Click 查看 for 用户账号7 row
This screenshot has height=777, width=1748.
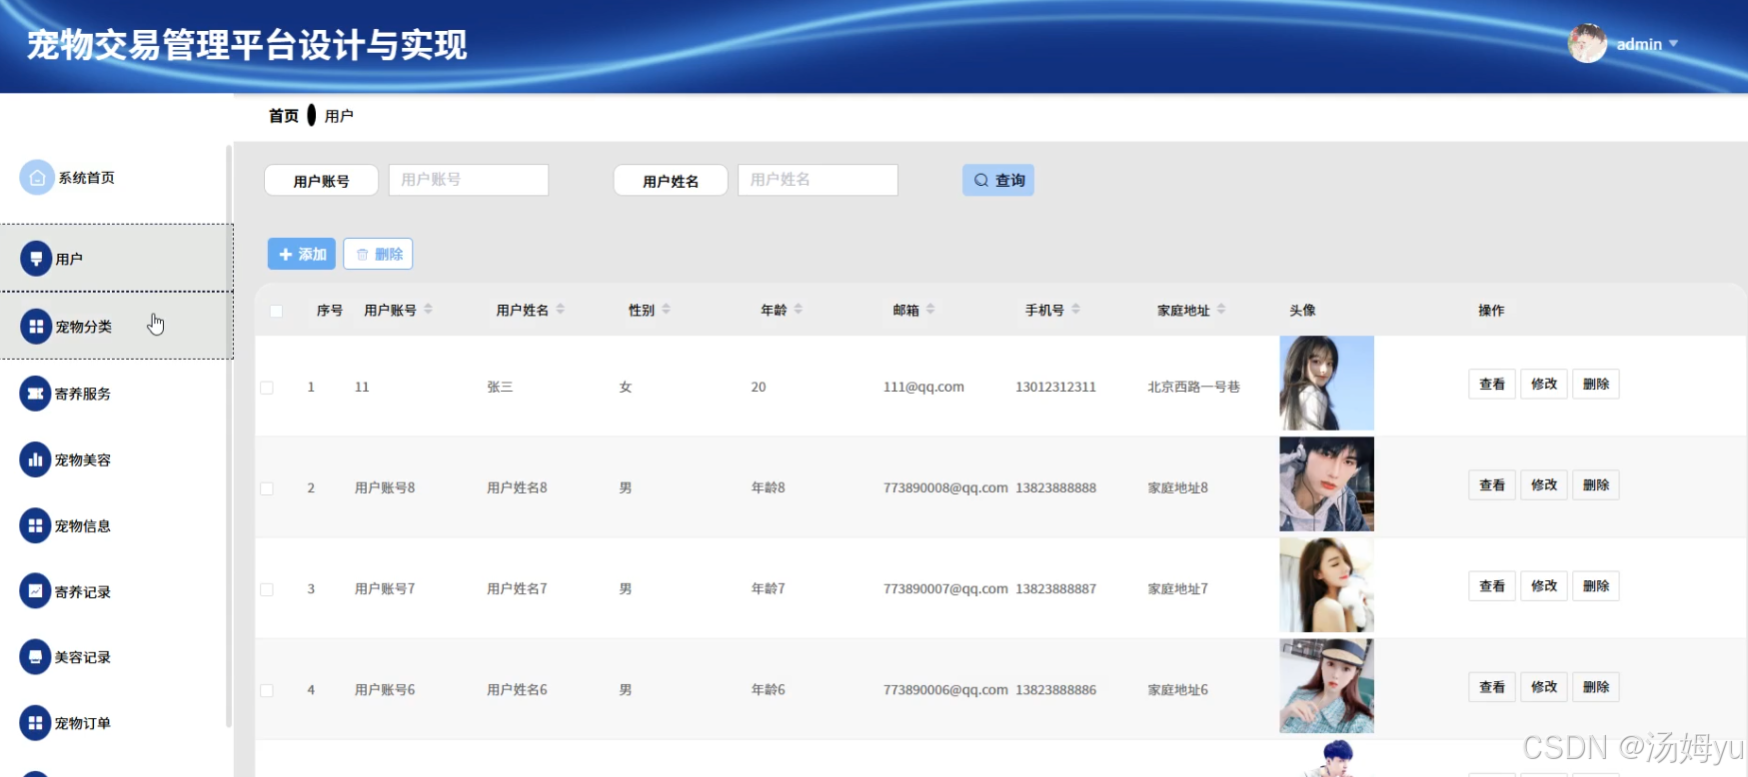[x=1492, y=586]
